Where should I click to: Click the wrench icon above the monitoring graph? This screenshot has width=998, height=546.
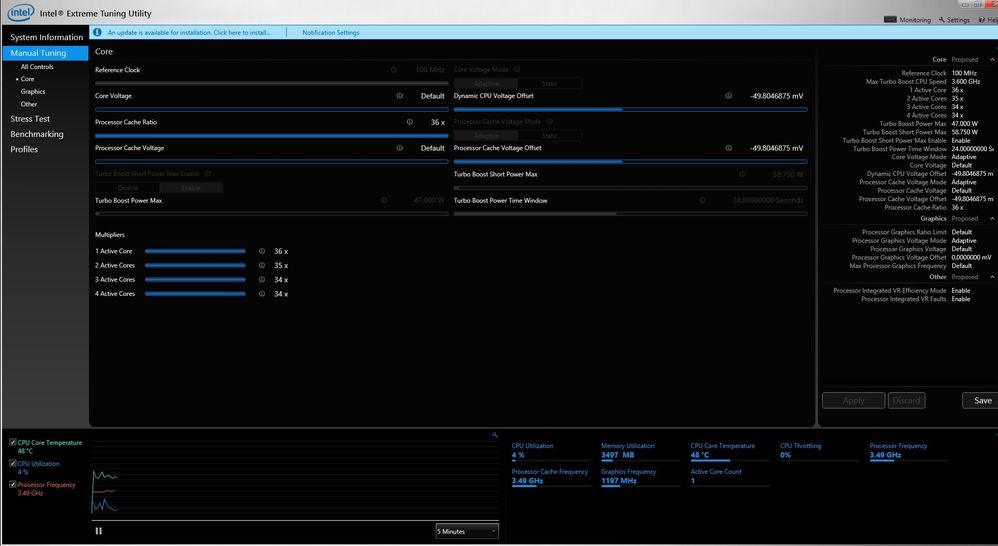[495, 435]
